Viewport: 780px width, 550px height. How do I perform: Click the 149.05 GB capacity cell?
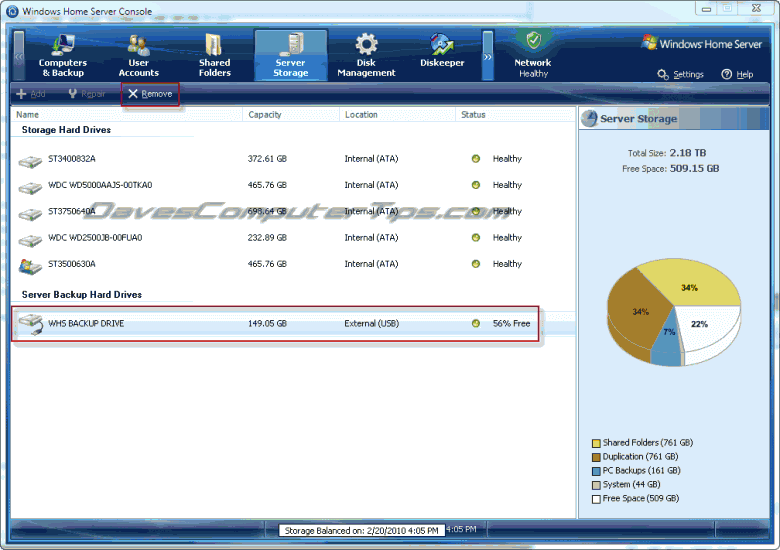pos(267,324)
